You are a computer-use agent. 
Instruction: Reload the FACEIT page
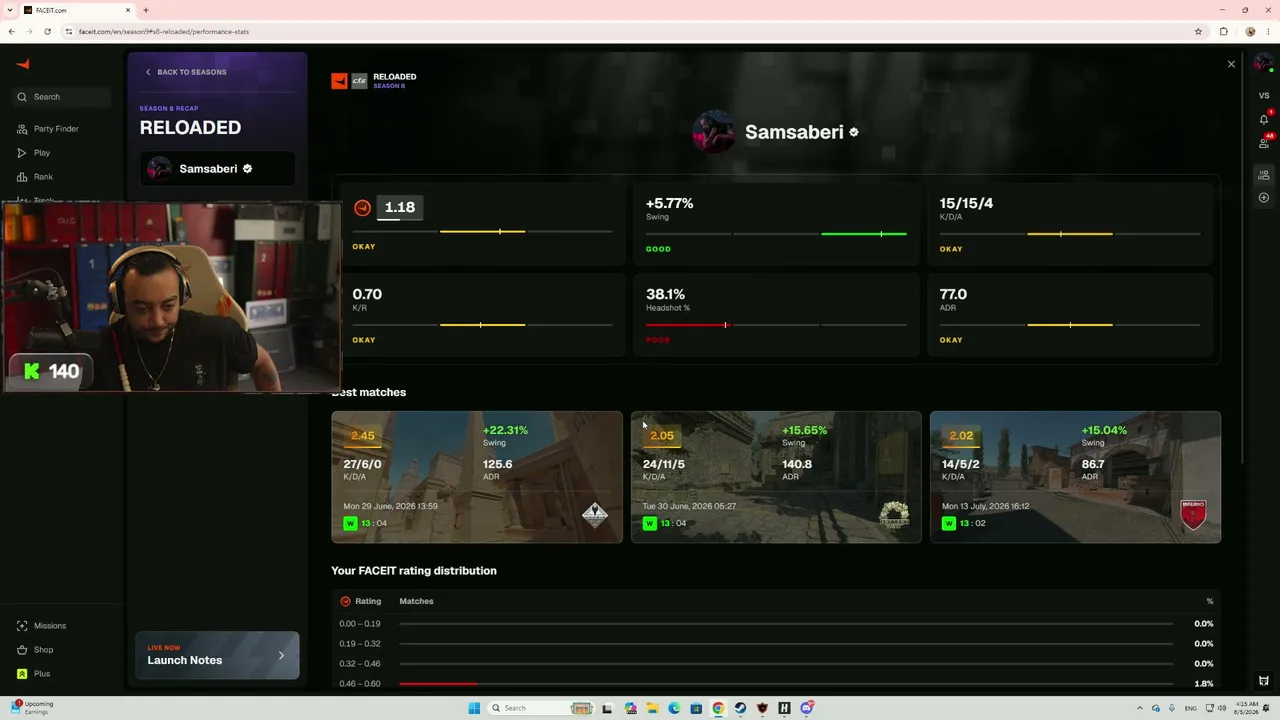pos(47,31)
